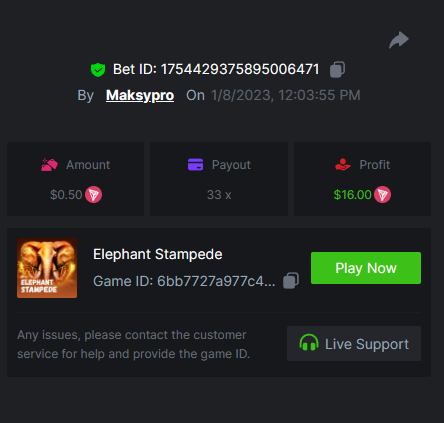Screen dimensions: 444x423
Task: Copy the Game ID using copy icon
Action: click(x=291, y=281)
